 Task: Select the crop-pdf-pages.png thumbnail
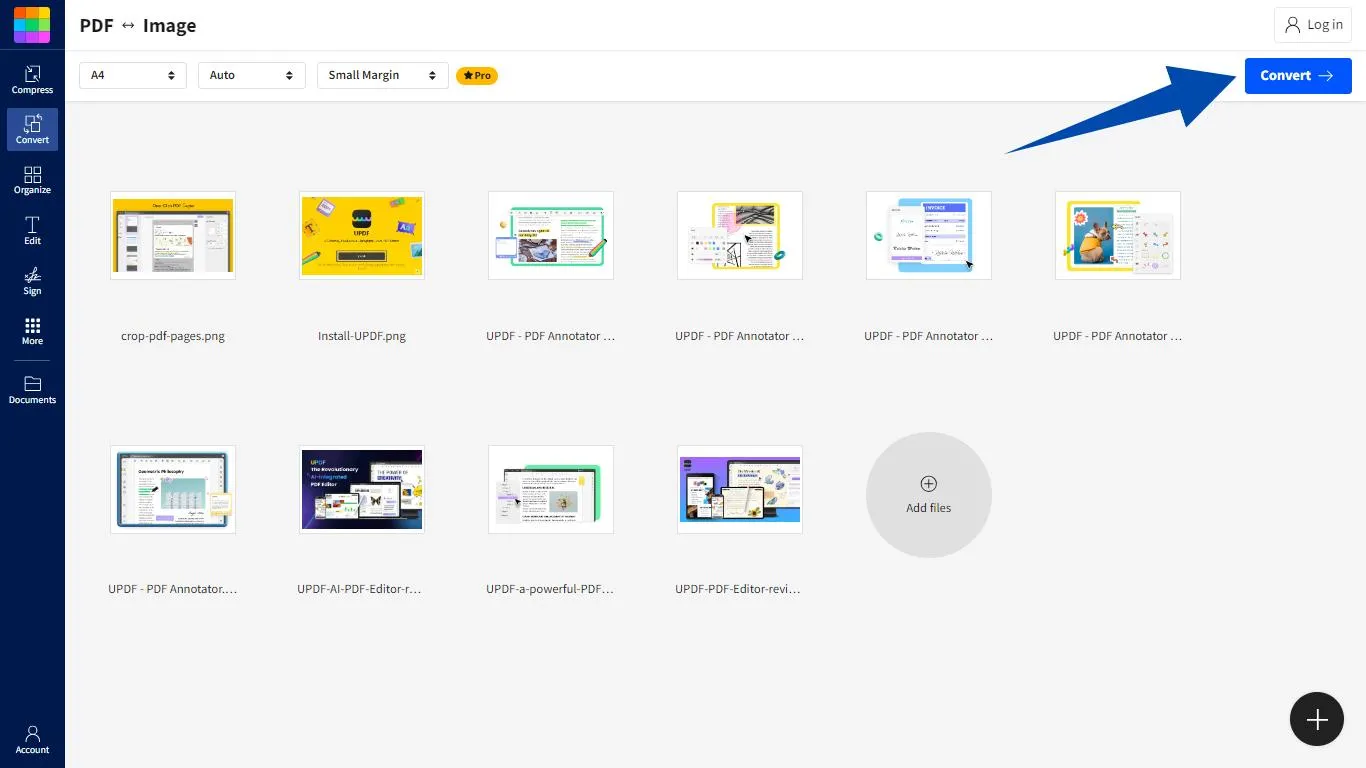172,235
